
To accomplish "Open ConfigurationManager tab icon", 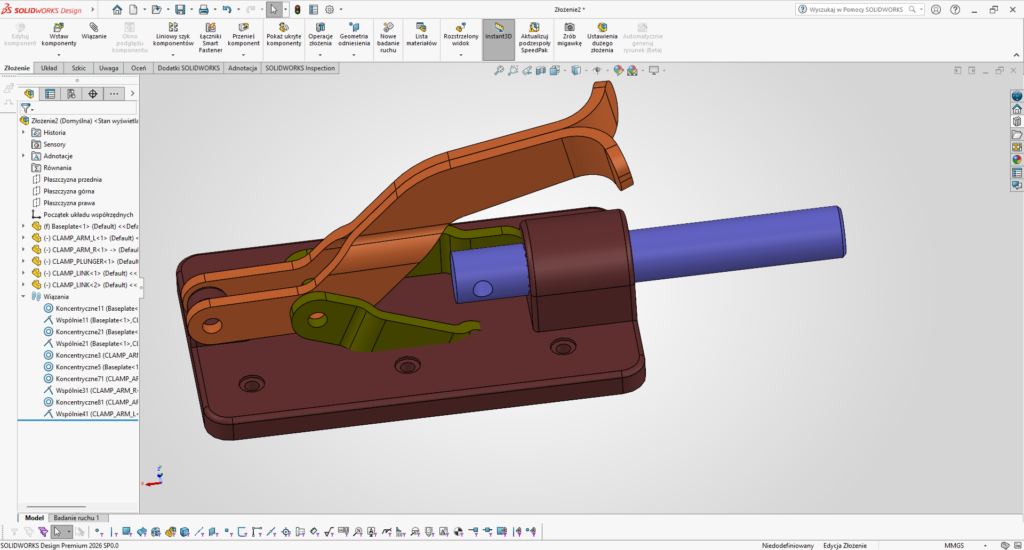I will click(x=71, y=94).
